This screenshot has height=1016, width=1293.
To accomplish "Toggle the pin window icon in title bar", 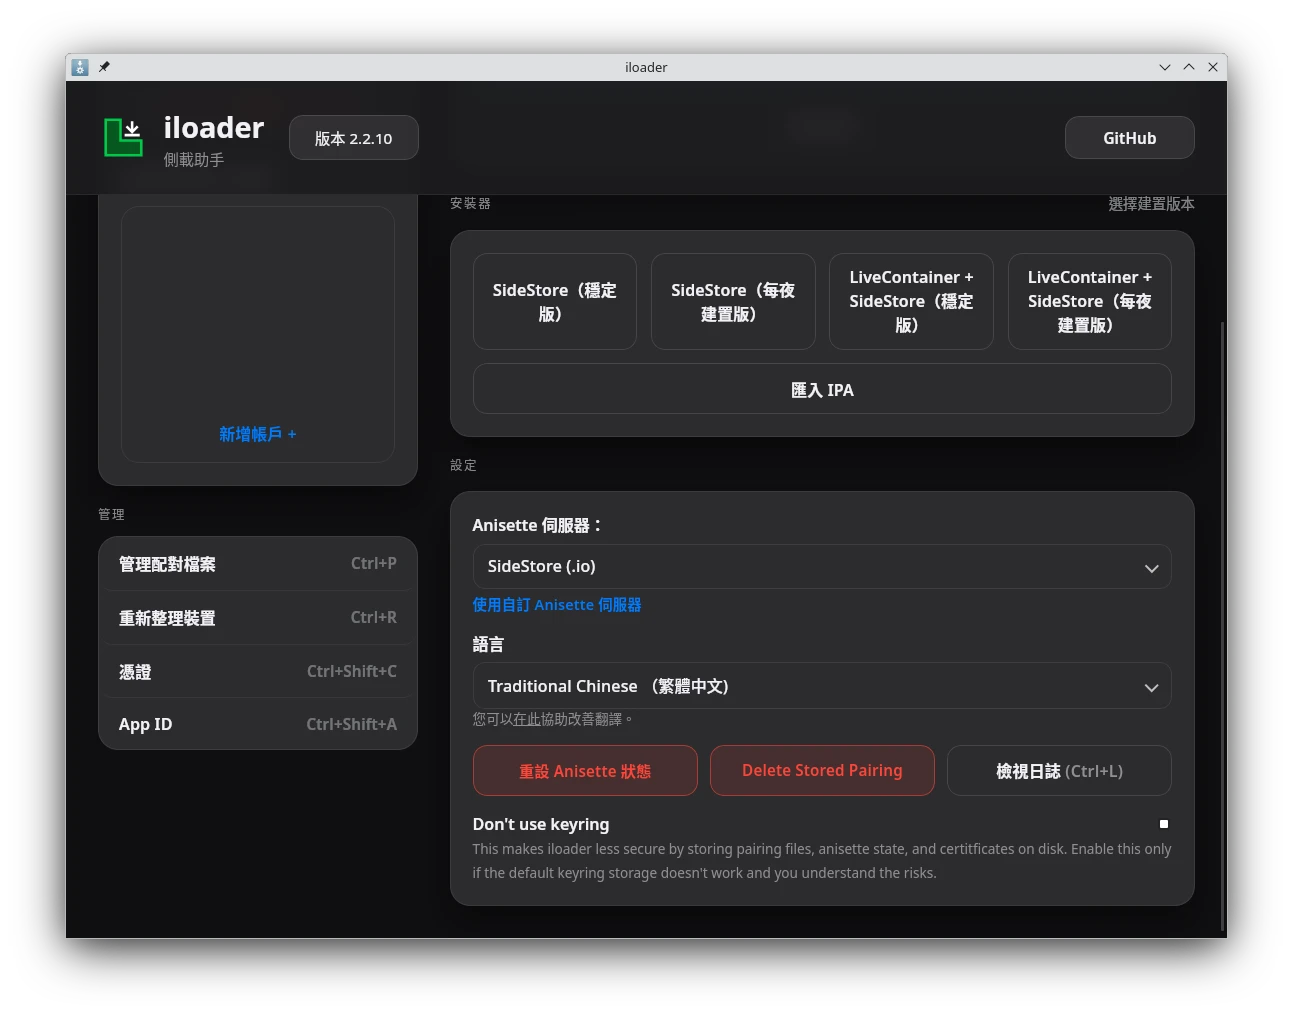I will 104,67.
